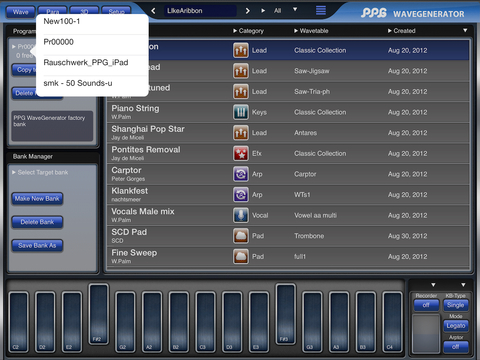
Task: Click the Trombone wavetable cell
Action: (309, 236)
